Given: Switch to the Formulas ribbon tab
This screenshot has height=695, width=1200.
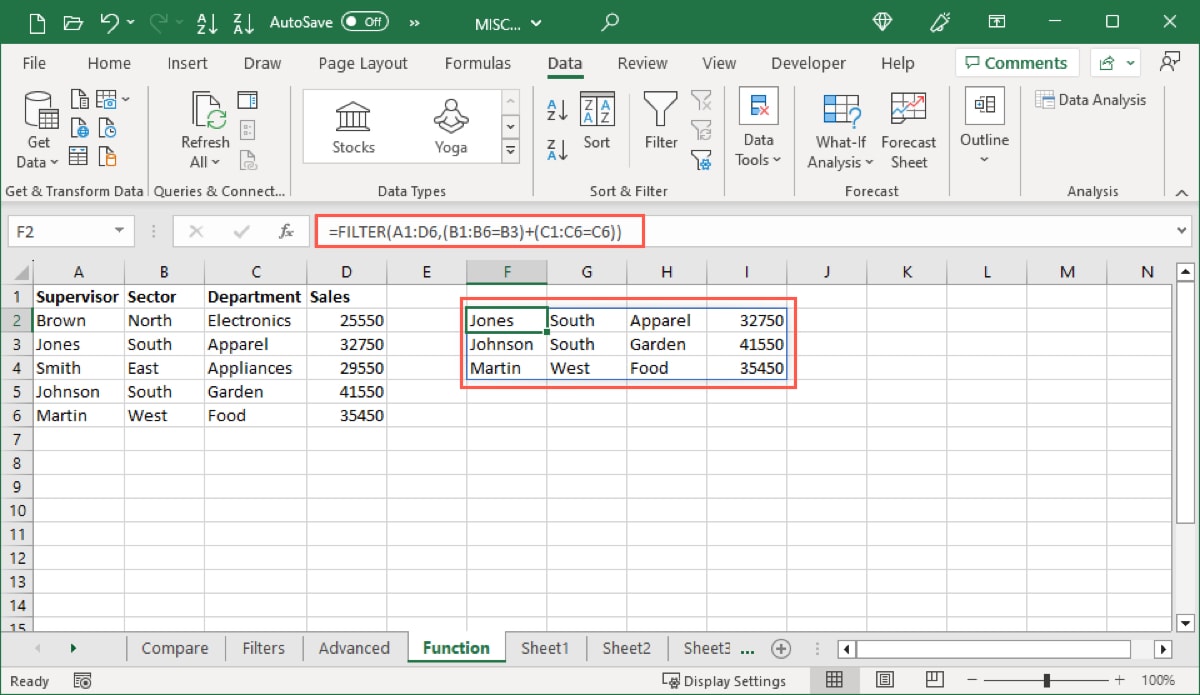Looking at the screenshot, I should (x=478, y=62).
